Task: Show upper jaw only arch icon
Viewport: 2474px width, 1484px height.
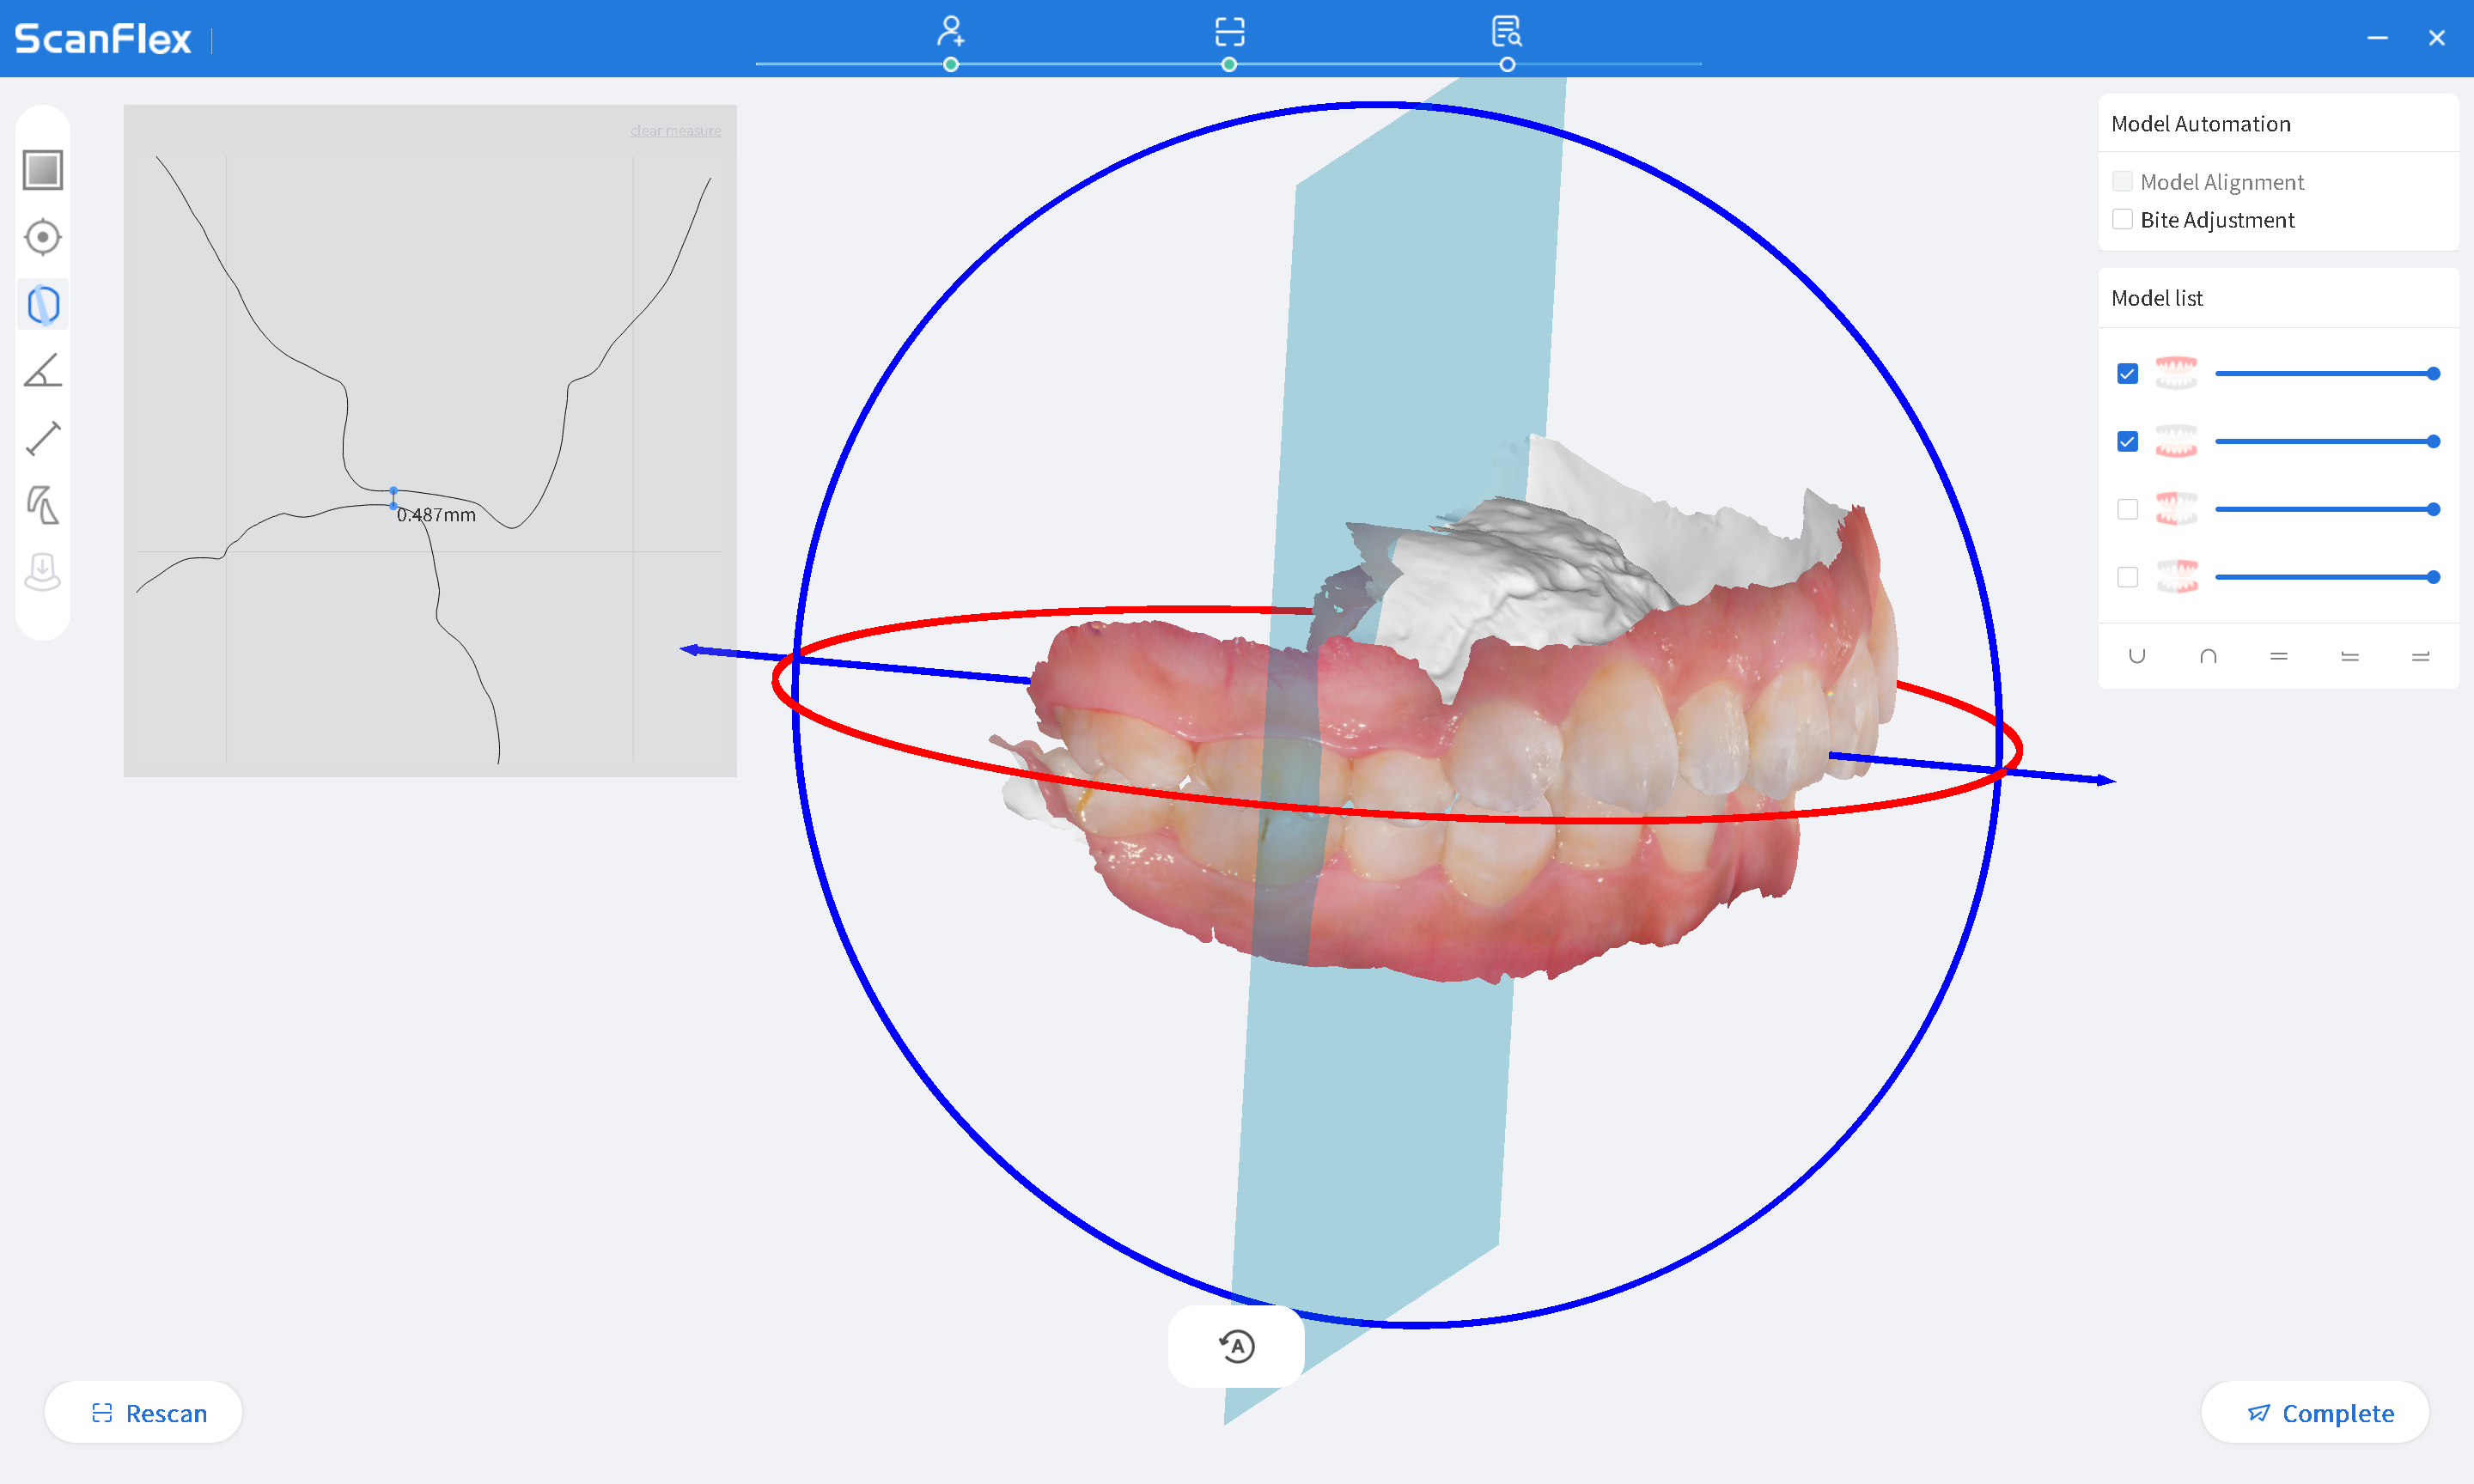Action: point(2208,656)
